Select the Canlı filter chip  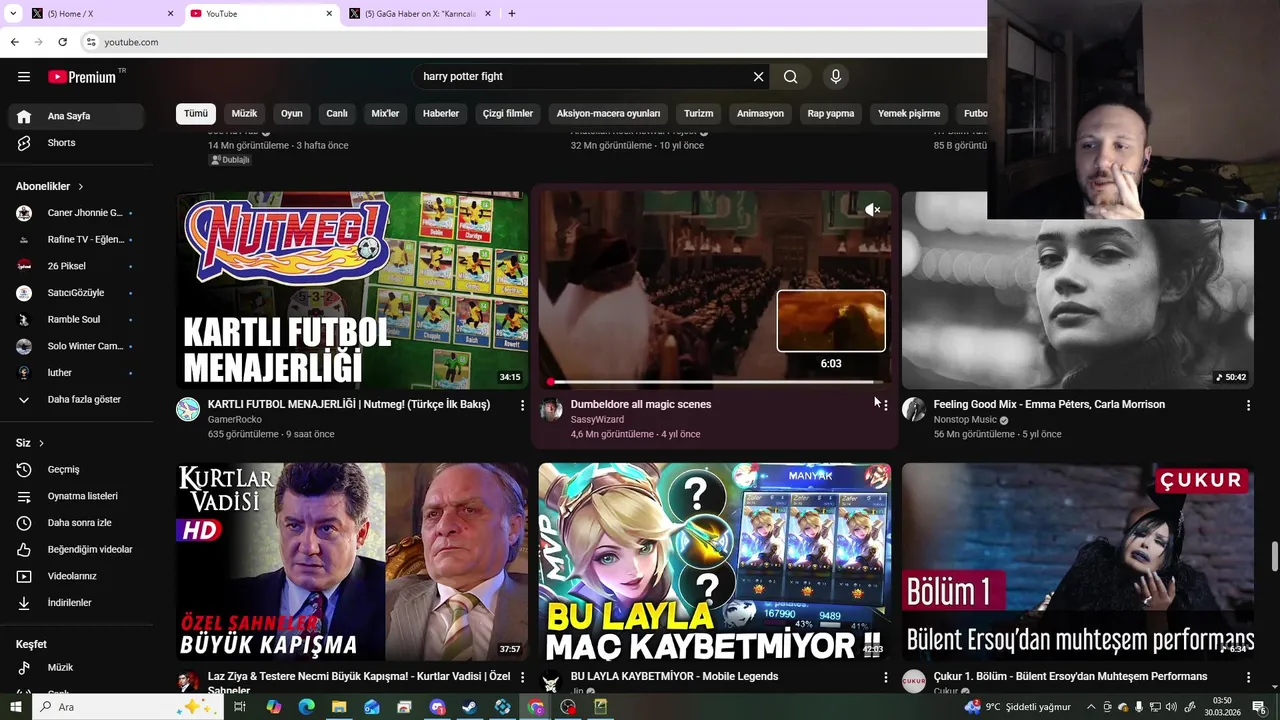pyautogui.click(x=337, y=114)
